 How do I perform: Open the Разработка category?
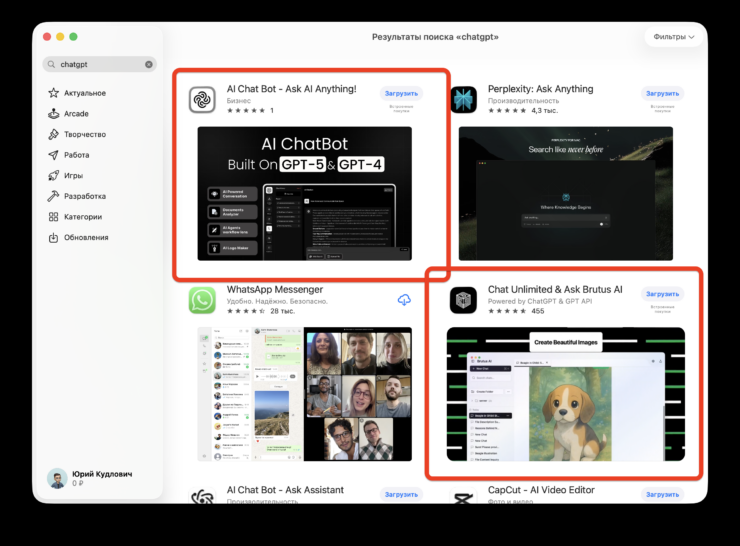click(x=85, y=196)
